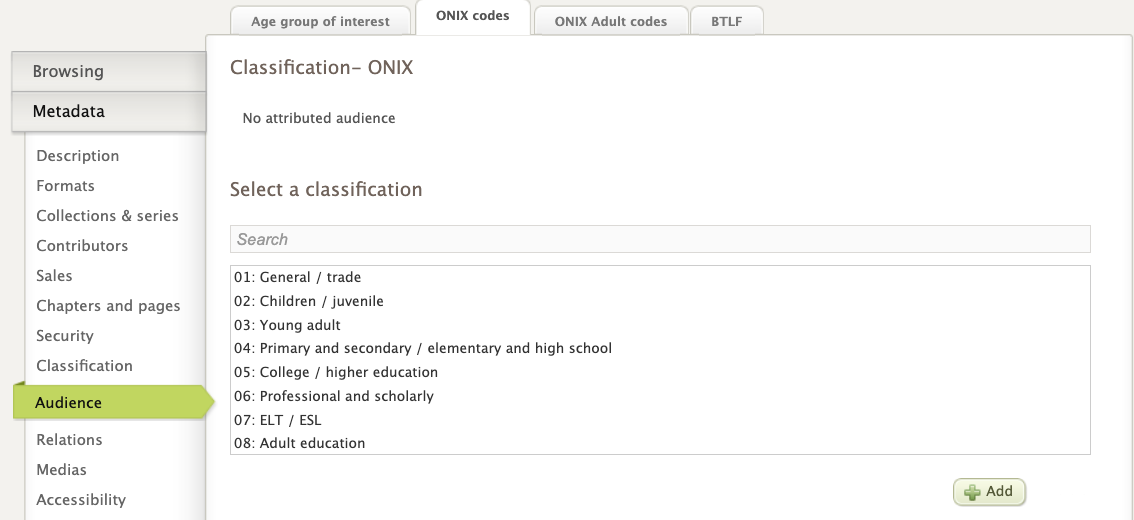Click the green plus Add icon
This screenshot has height=520, width=1134.
tap(972, 492)
